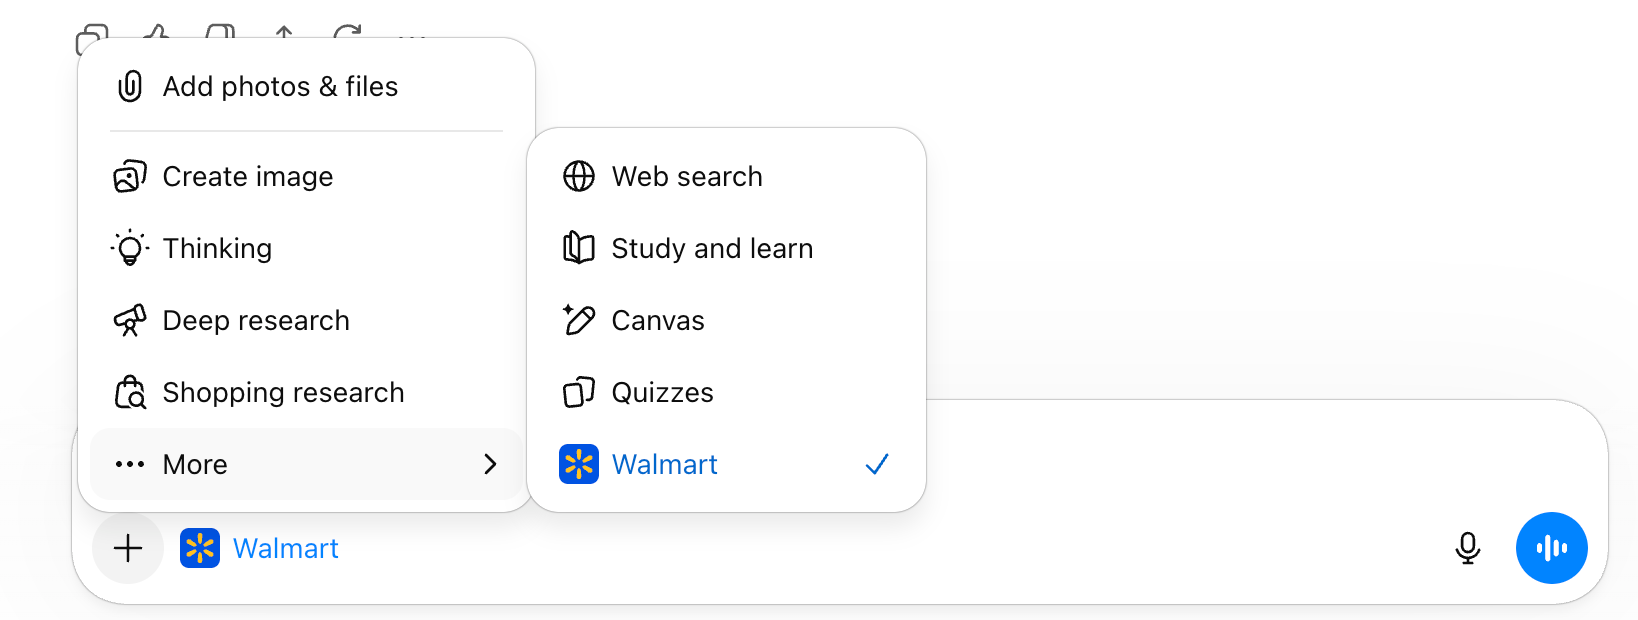Screen dimensions: 1638x620
Task: Start voice mode with blue waveform button
Action: click(x=1551, y=548)
